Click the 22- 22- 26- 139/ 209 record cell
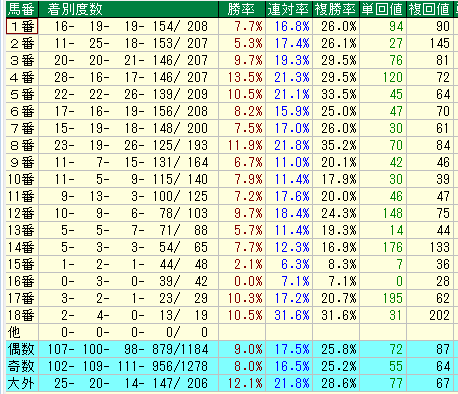The width and height of the screenshot is (458, 394). point(128,94)
